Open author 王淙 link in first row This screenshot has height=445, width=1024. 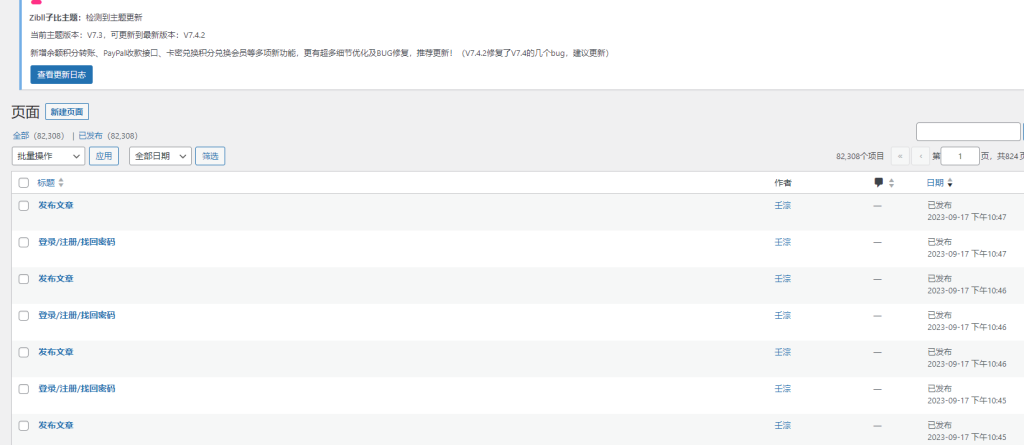coord(783,205)
